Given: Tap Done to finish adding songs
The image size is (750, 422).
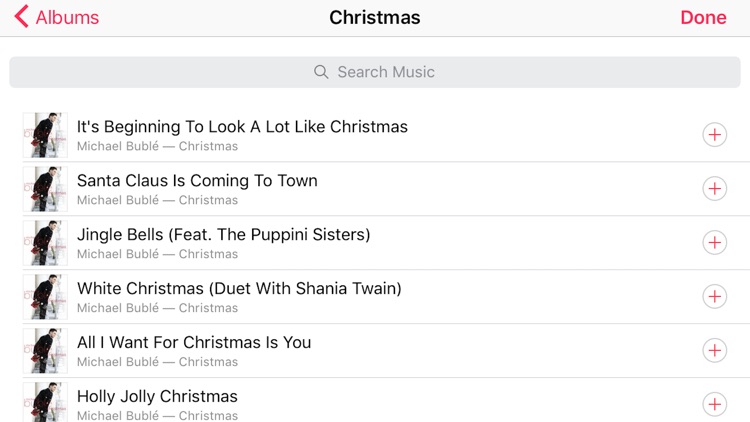Looking at the screenshot, I should [x=703, y=17].
